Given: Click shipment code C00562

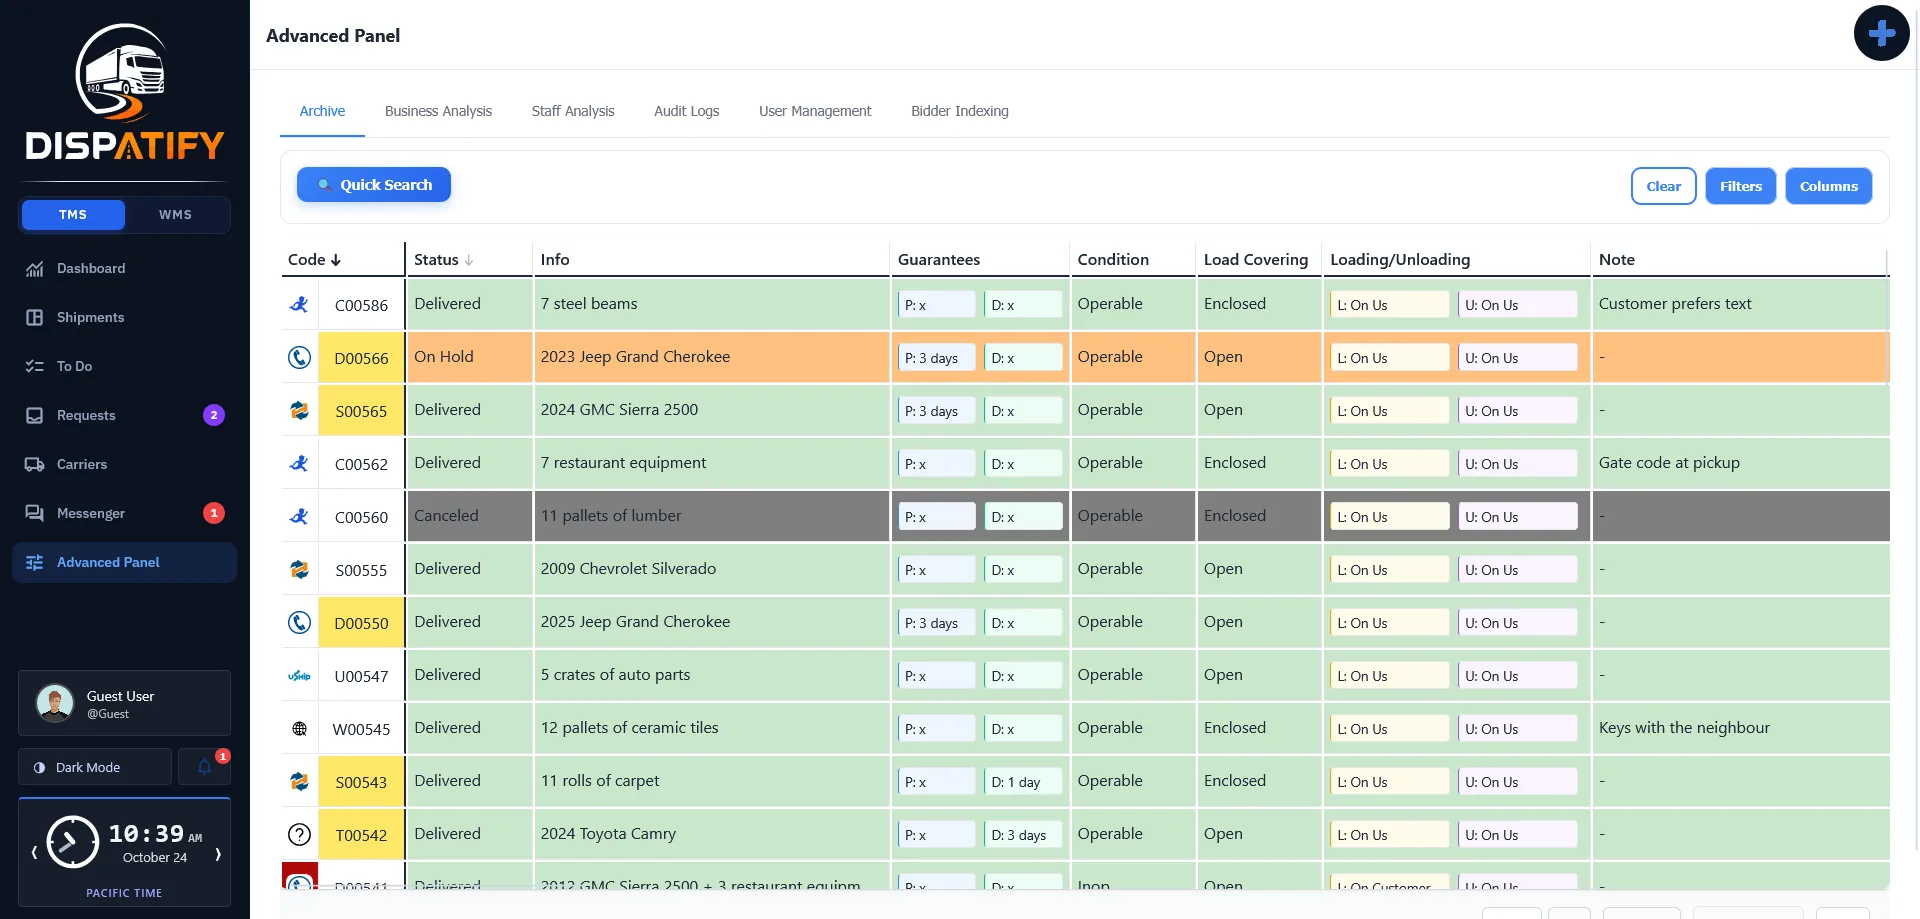Looking at the screenshot, I should 361,464.
